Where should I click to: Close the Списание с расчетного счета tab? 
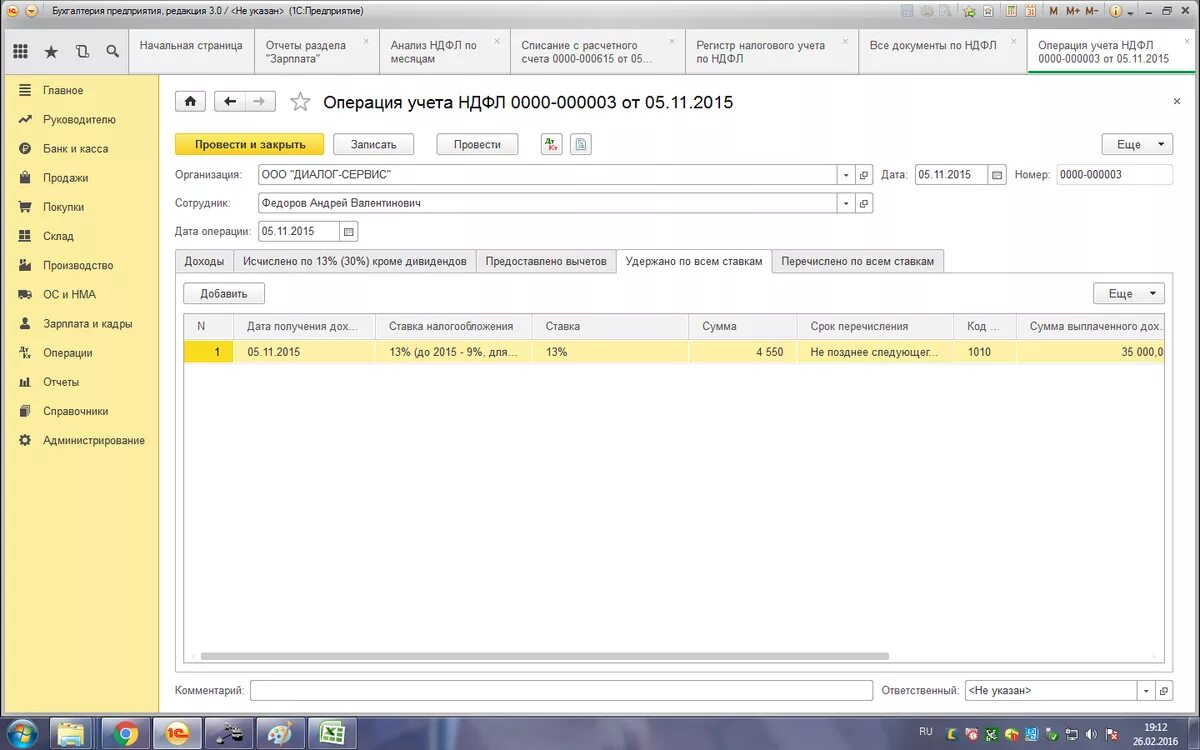(672, 42)
